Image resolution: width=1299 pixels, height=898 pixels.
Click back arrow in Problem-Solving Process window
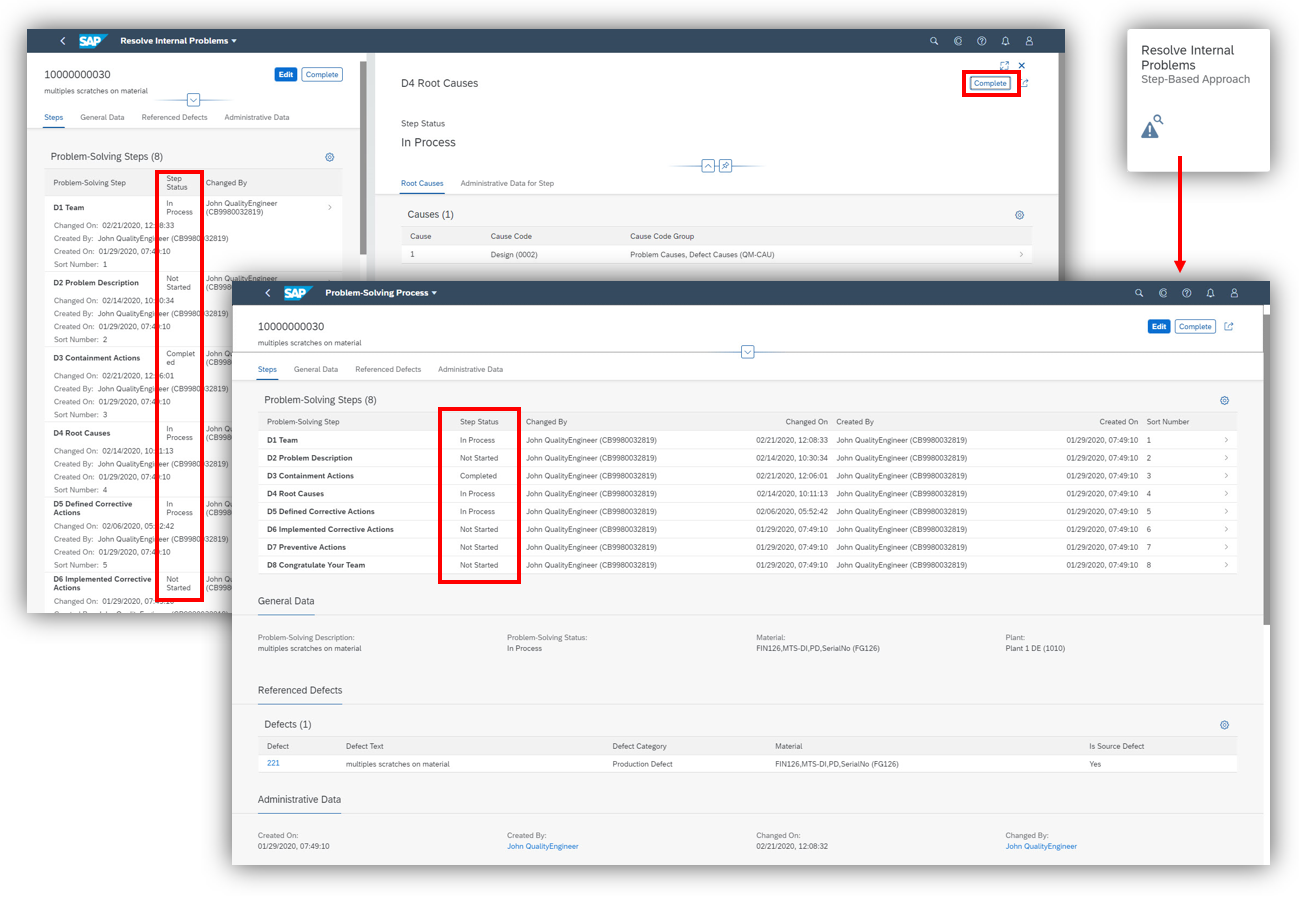(x=267, y=293)
